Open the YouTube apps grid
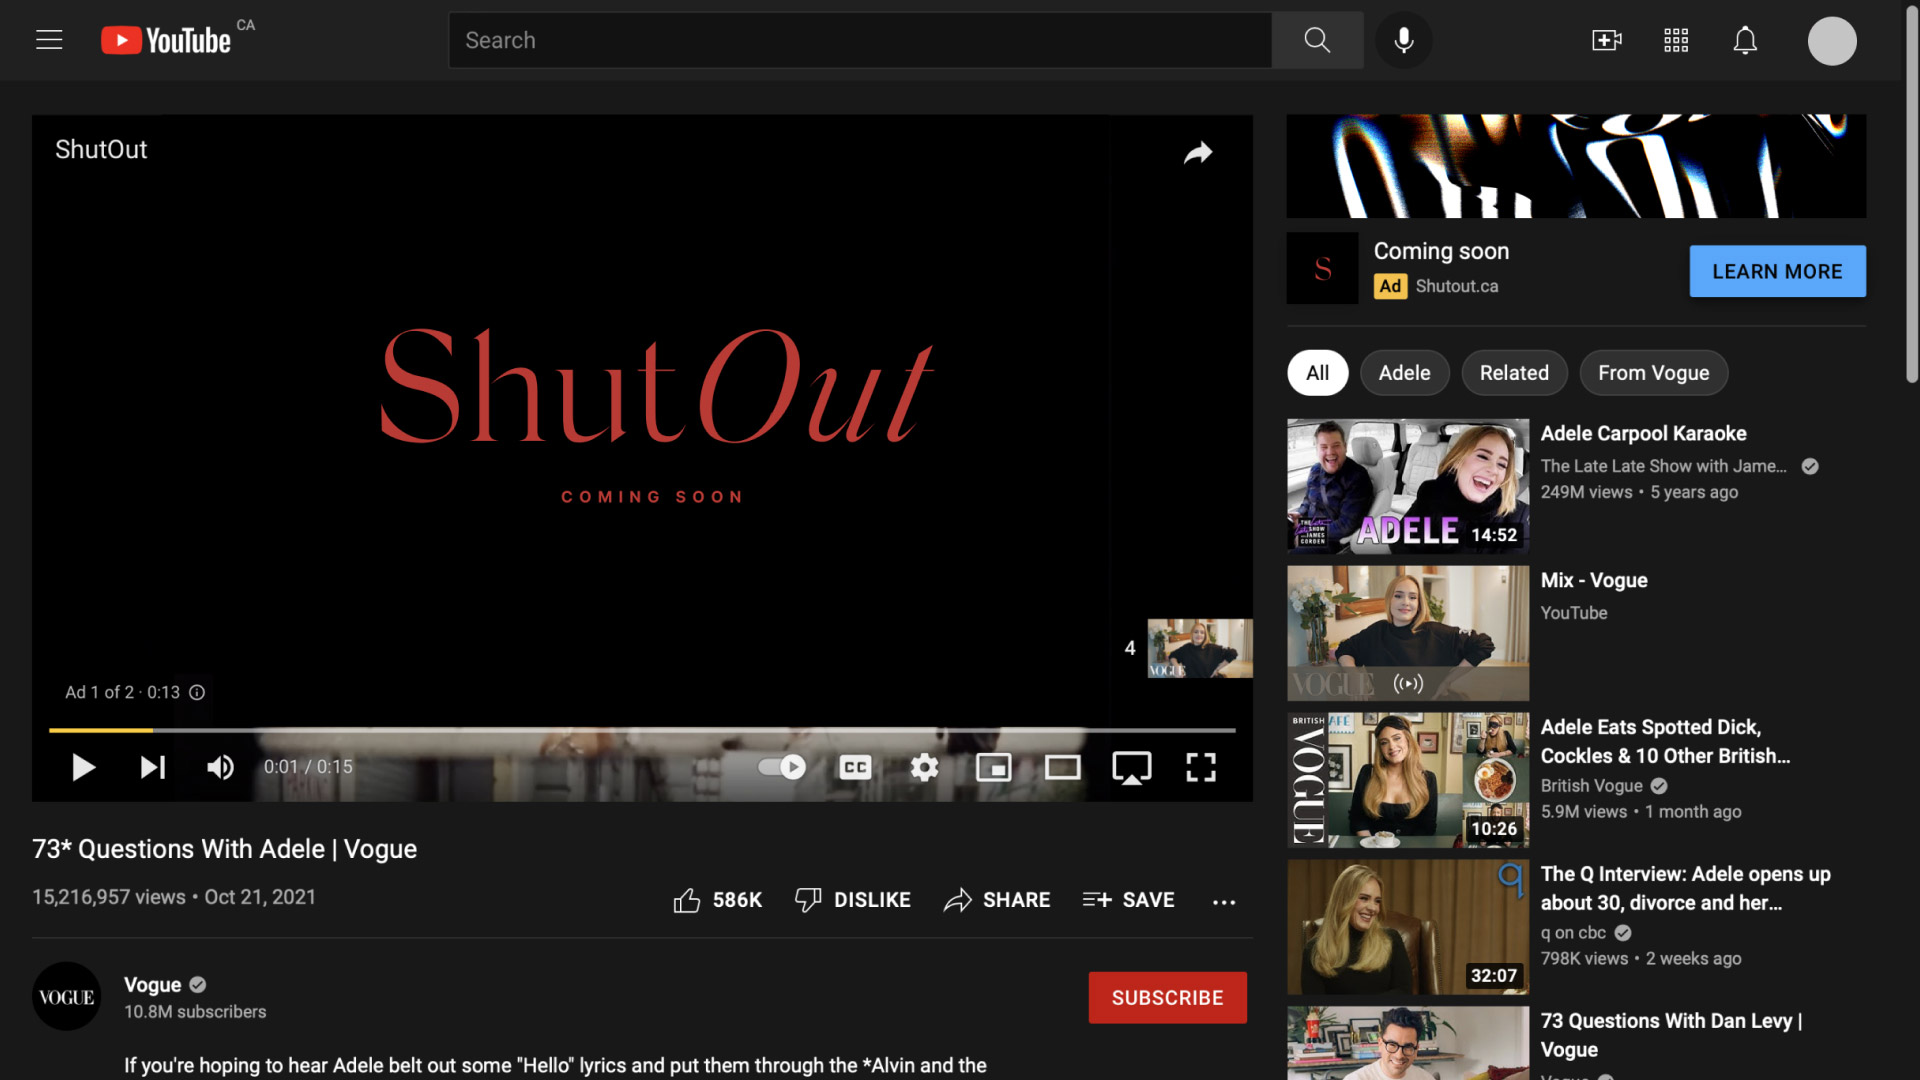 tap(1676, 40)
